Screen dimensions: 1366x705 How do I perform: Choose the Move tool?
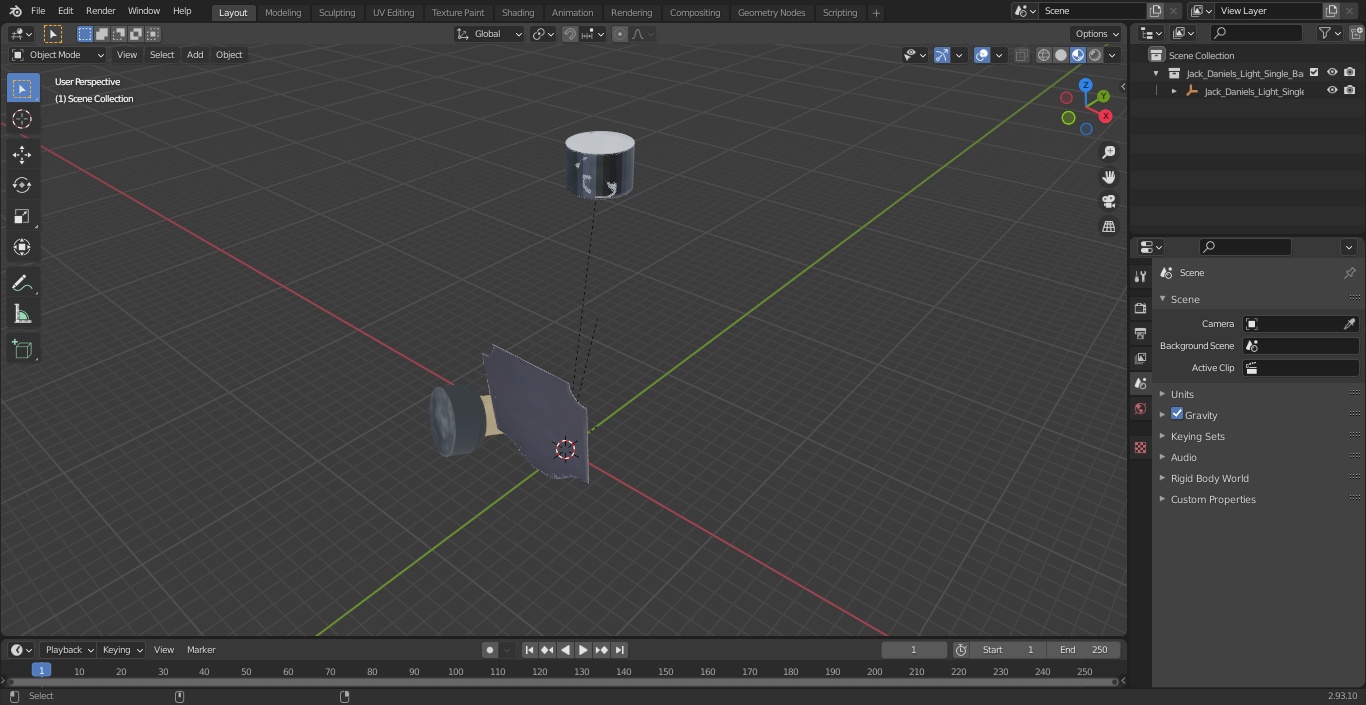(x=22, y=154)
